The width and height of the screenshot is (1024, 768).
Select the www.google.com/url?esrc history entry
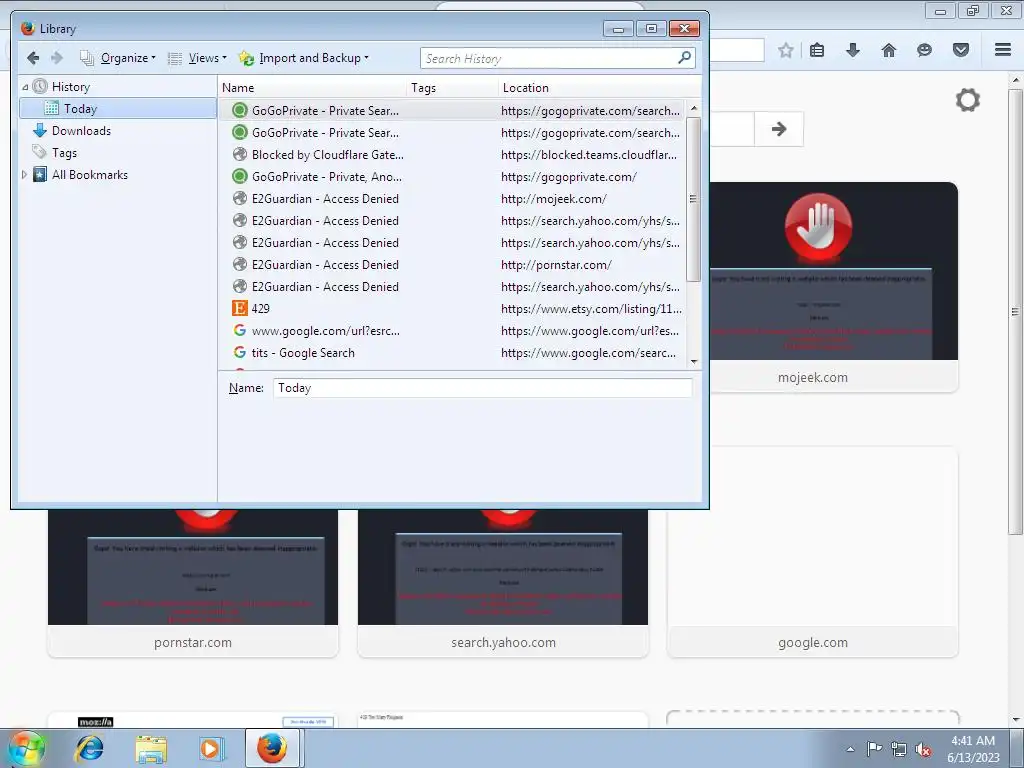click(x=452, y=330)
